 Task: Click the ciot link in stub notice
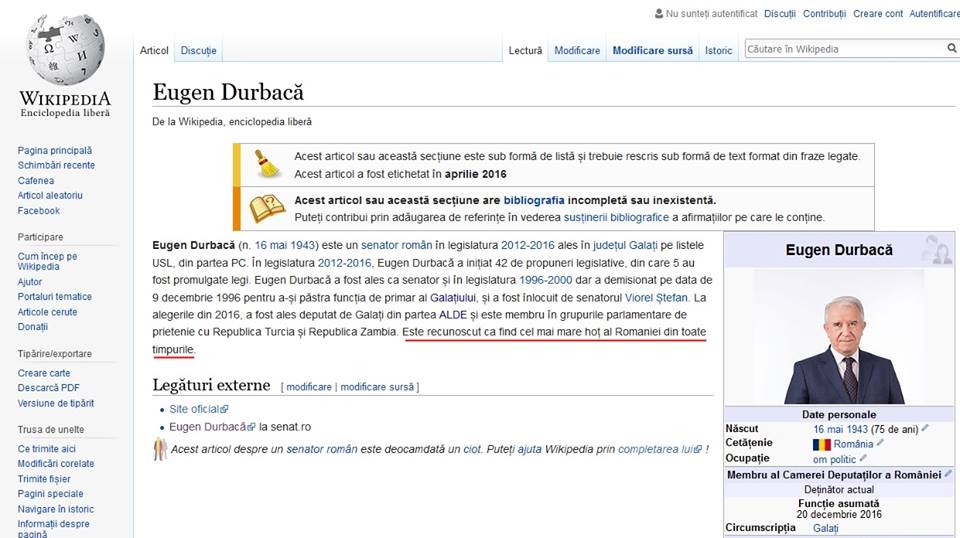(x=471, y=449)
